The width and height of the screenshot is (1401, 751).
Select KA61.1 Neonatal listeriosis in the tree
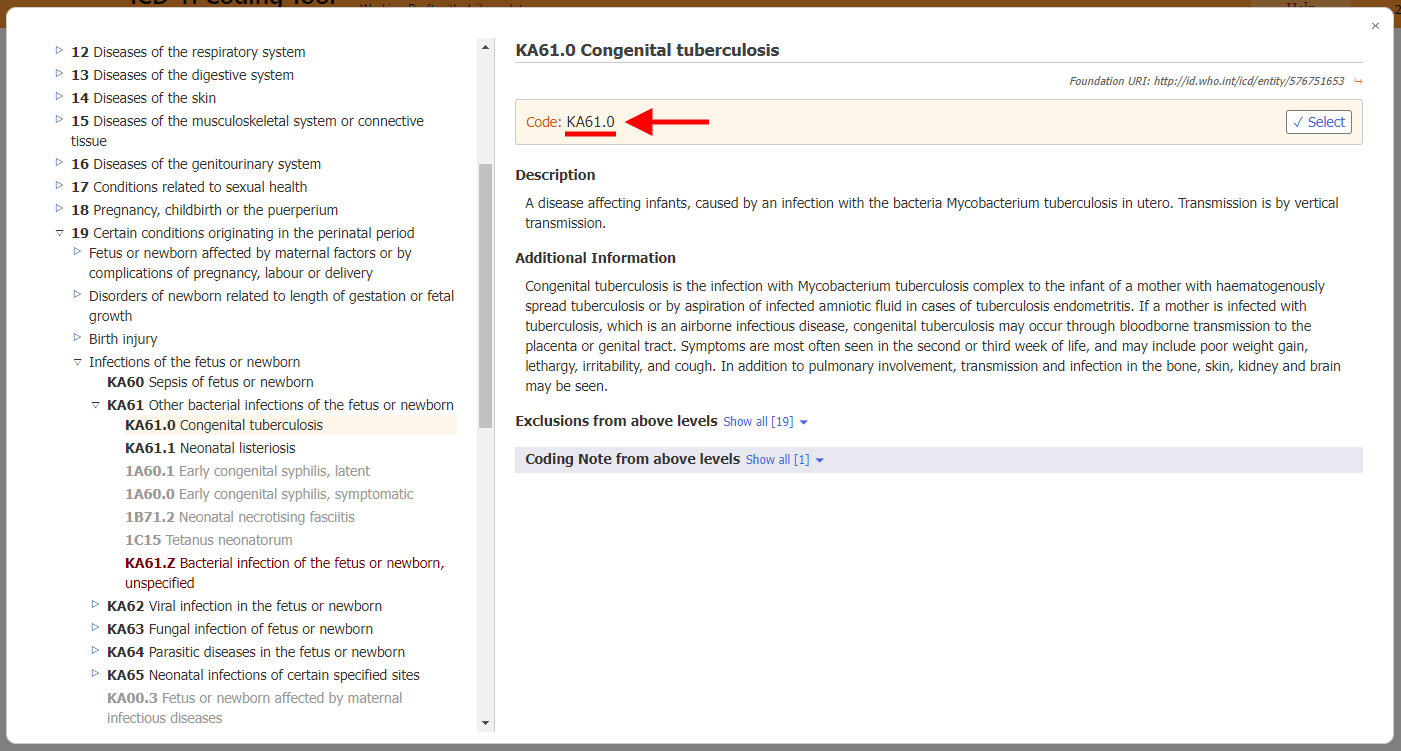click(210, 448)
